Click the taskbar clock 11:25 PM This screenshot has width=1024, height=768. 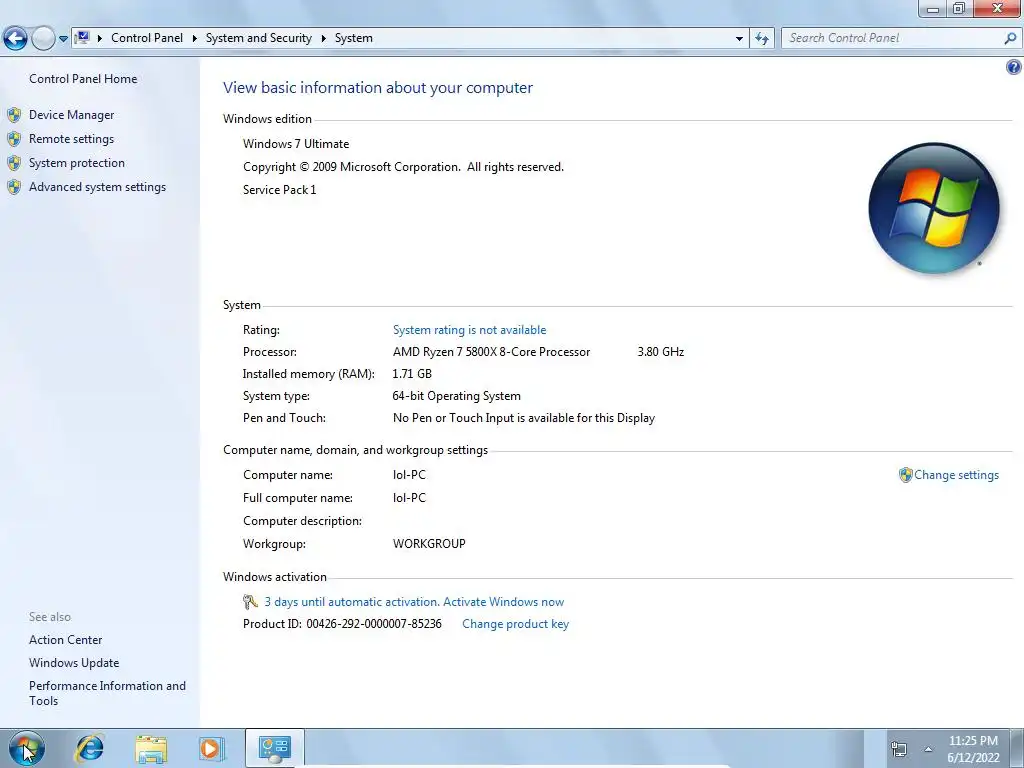click(973, 741)
